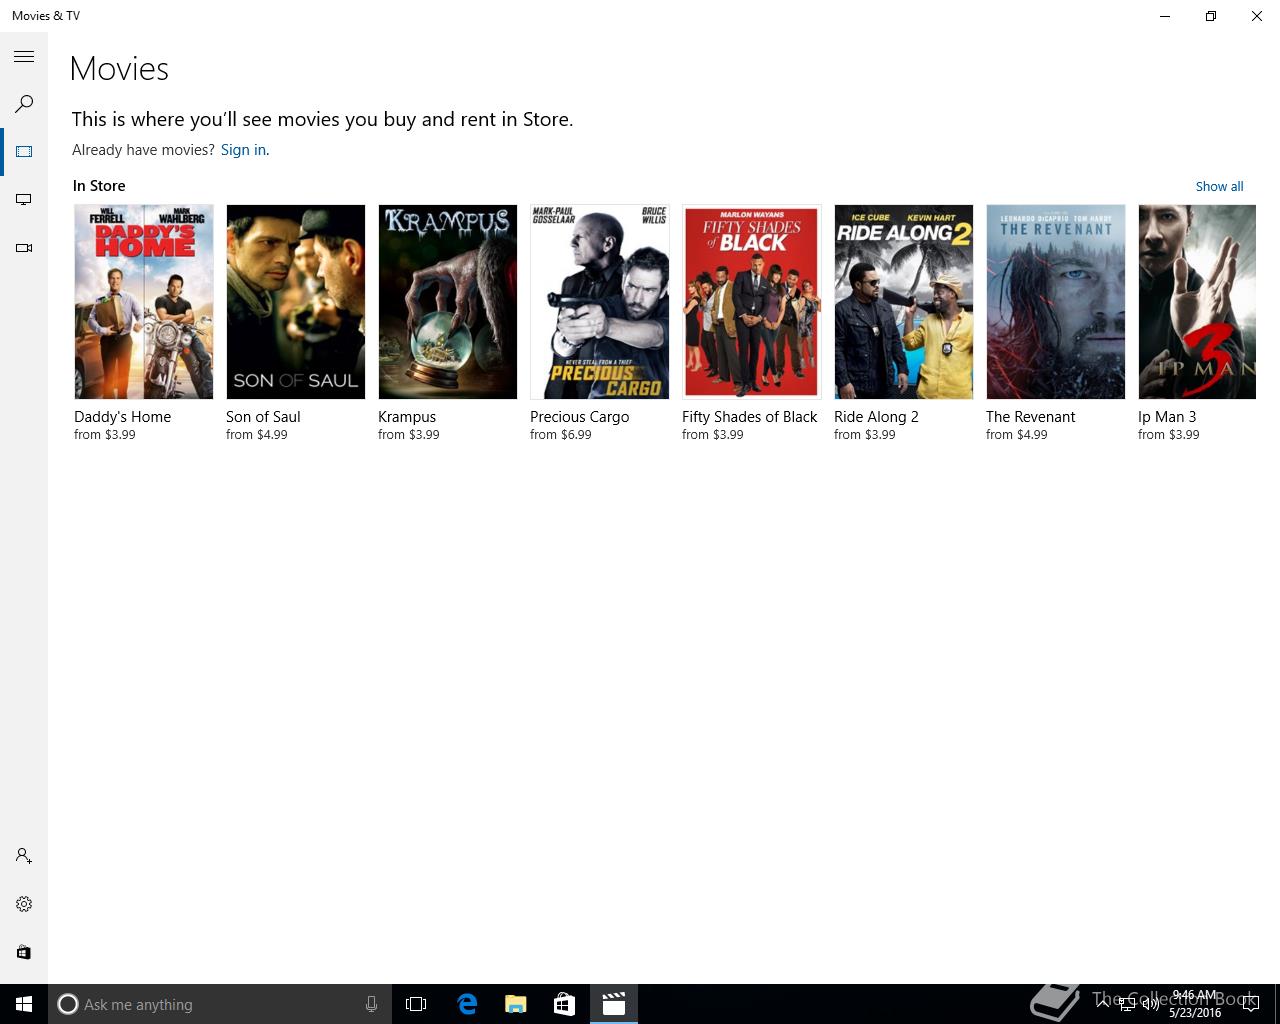Click the 'from $6.99' price label
The width and height of the screenshot is (1280, 1024).
coord(561,435)
